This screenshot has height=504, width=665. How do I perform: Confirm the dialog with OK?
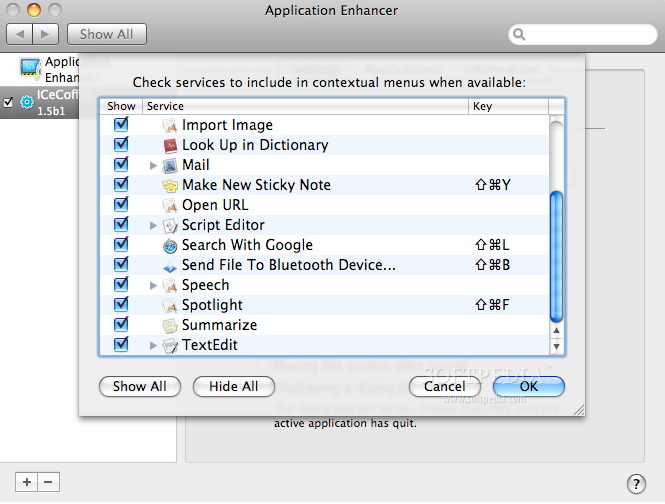[529, 386]
